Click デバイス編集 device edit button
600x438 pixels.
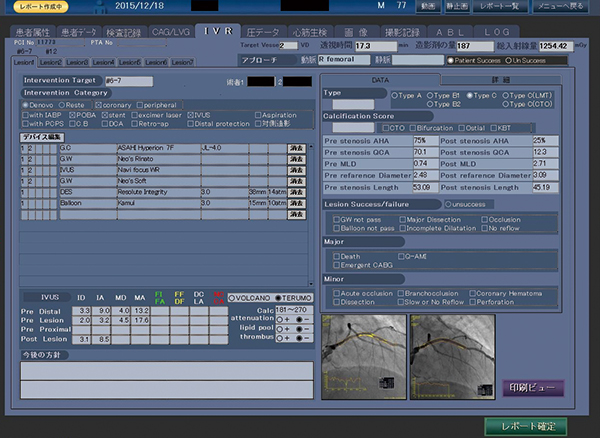tap(40, 136)
